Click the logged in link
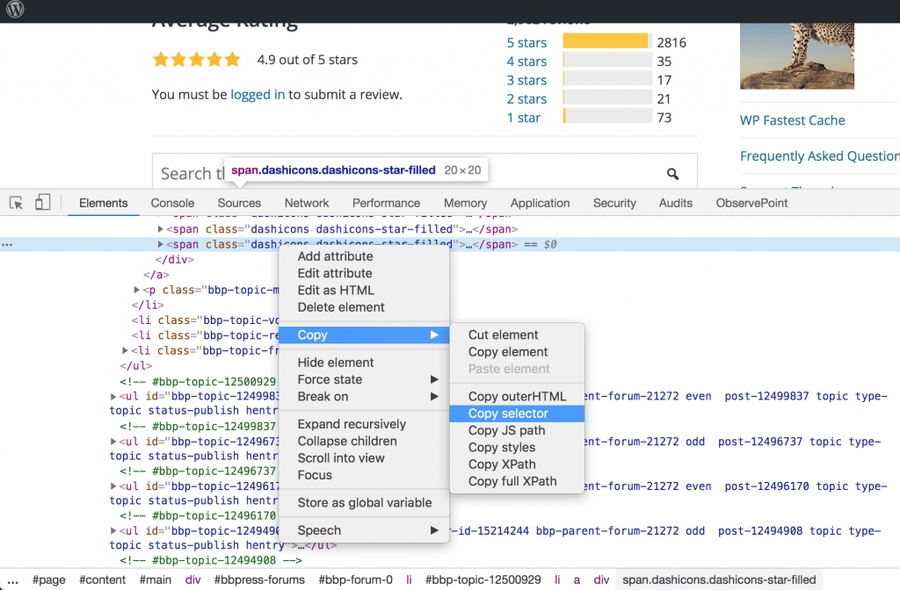The width and height of the screenshot is (900, 590). point(257,95)
